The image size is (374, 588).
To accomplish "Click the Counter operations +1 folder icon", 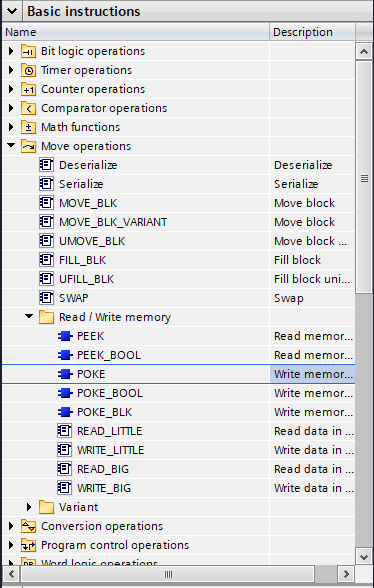I will pyautogui.click(x=29, y=89).
